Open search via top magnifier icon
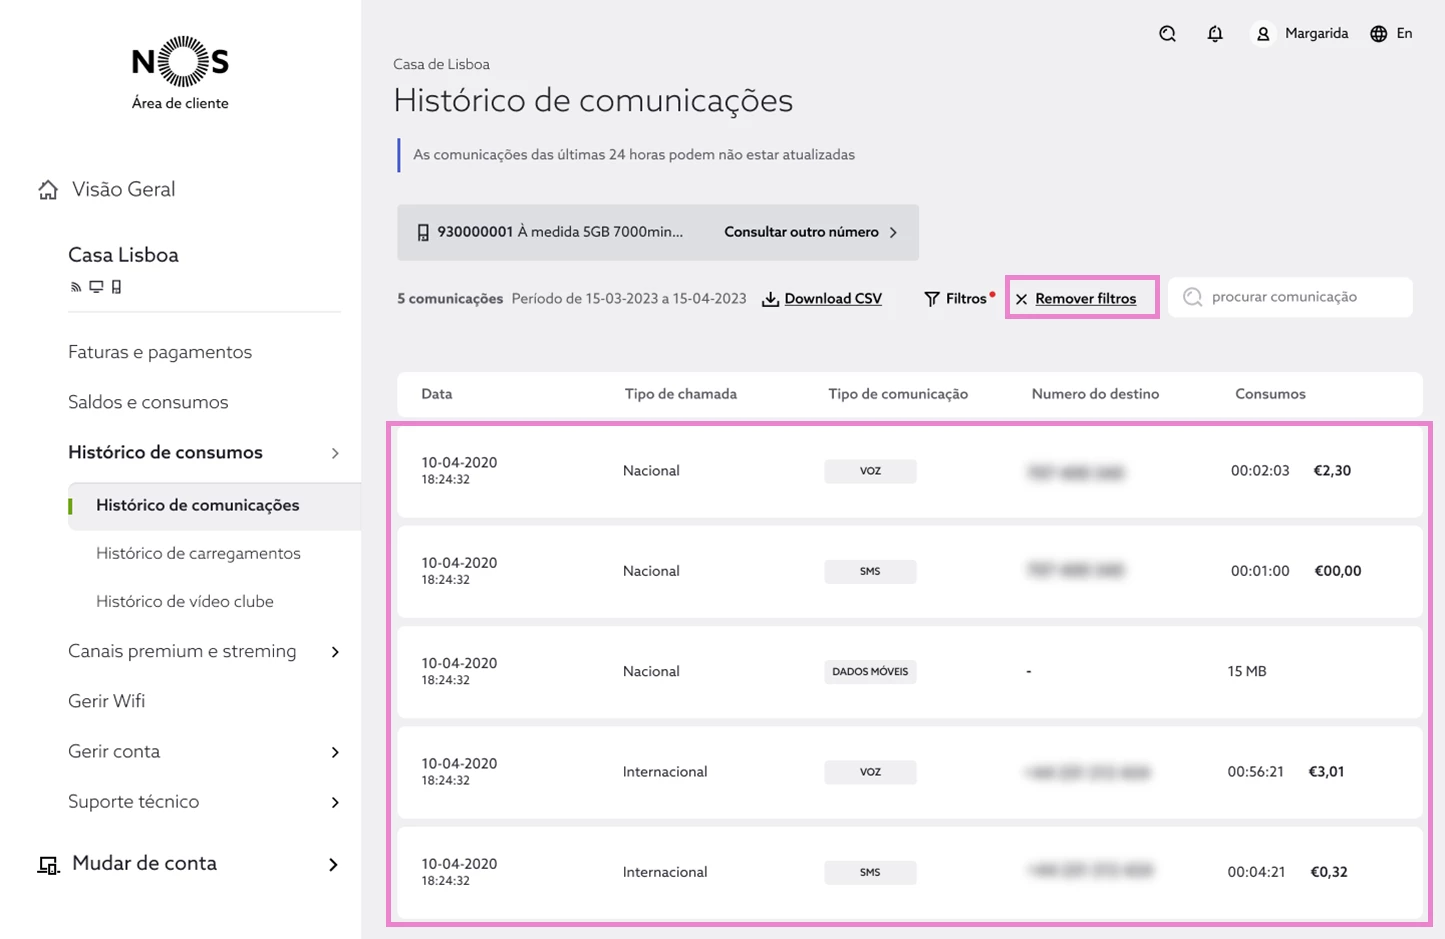Image resolution: width=1445 pixels, height=939 pixels. click(1167, 34)
